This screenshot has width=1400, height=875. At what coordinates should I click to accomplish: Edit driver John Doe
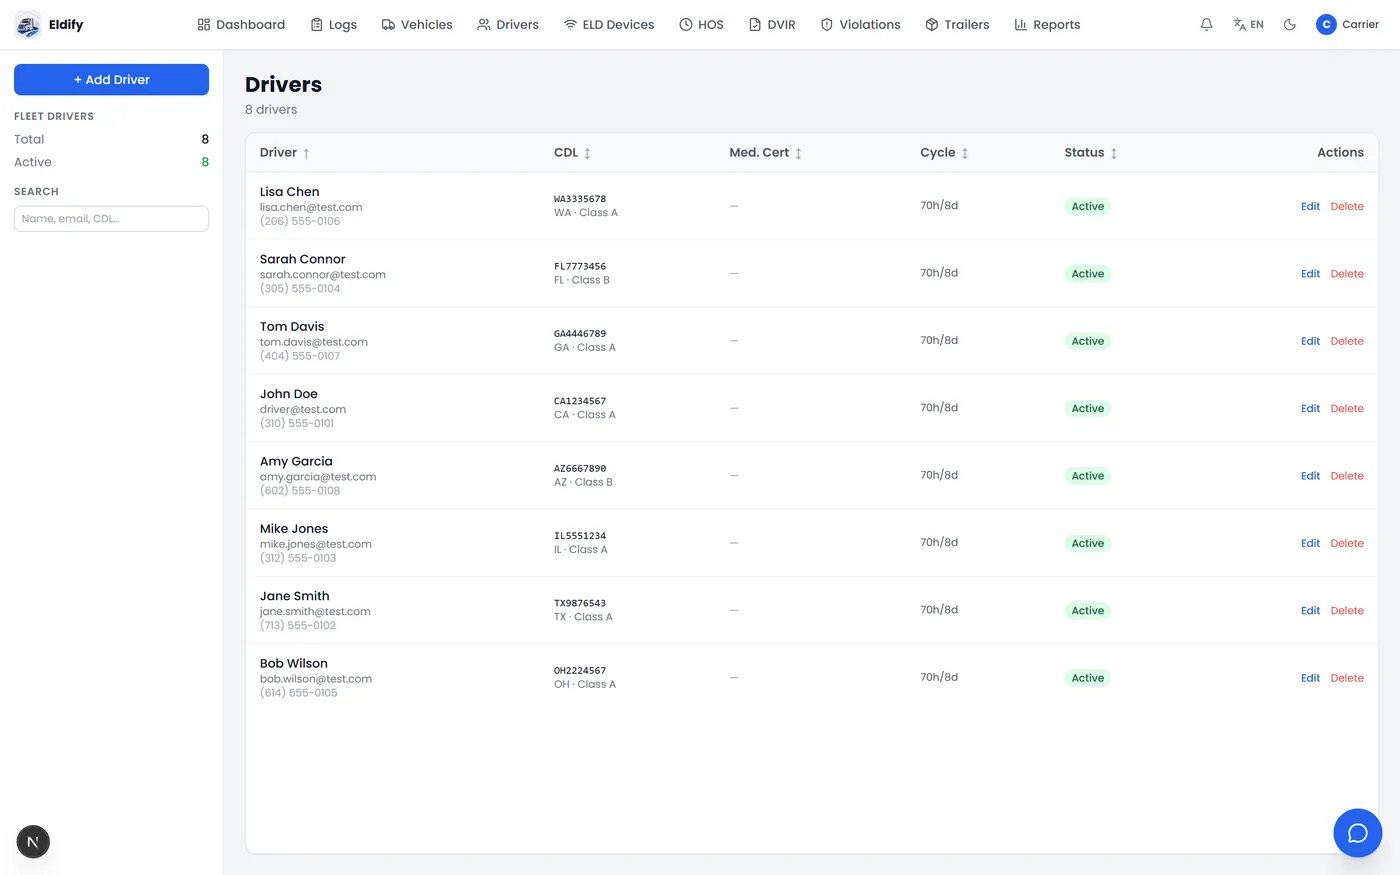(x=1310, y=409)
